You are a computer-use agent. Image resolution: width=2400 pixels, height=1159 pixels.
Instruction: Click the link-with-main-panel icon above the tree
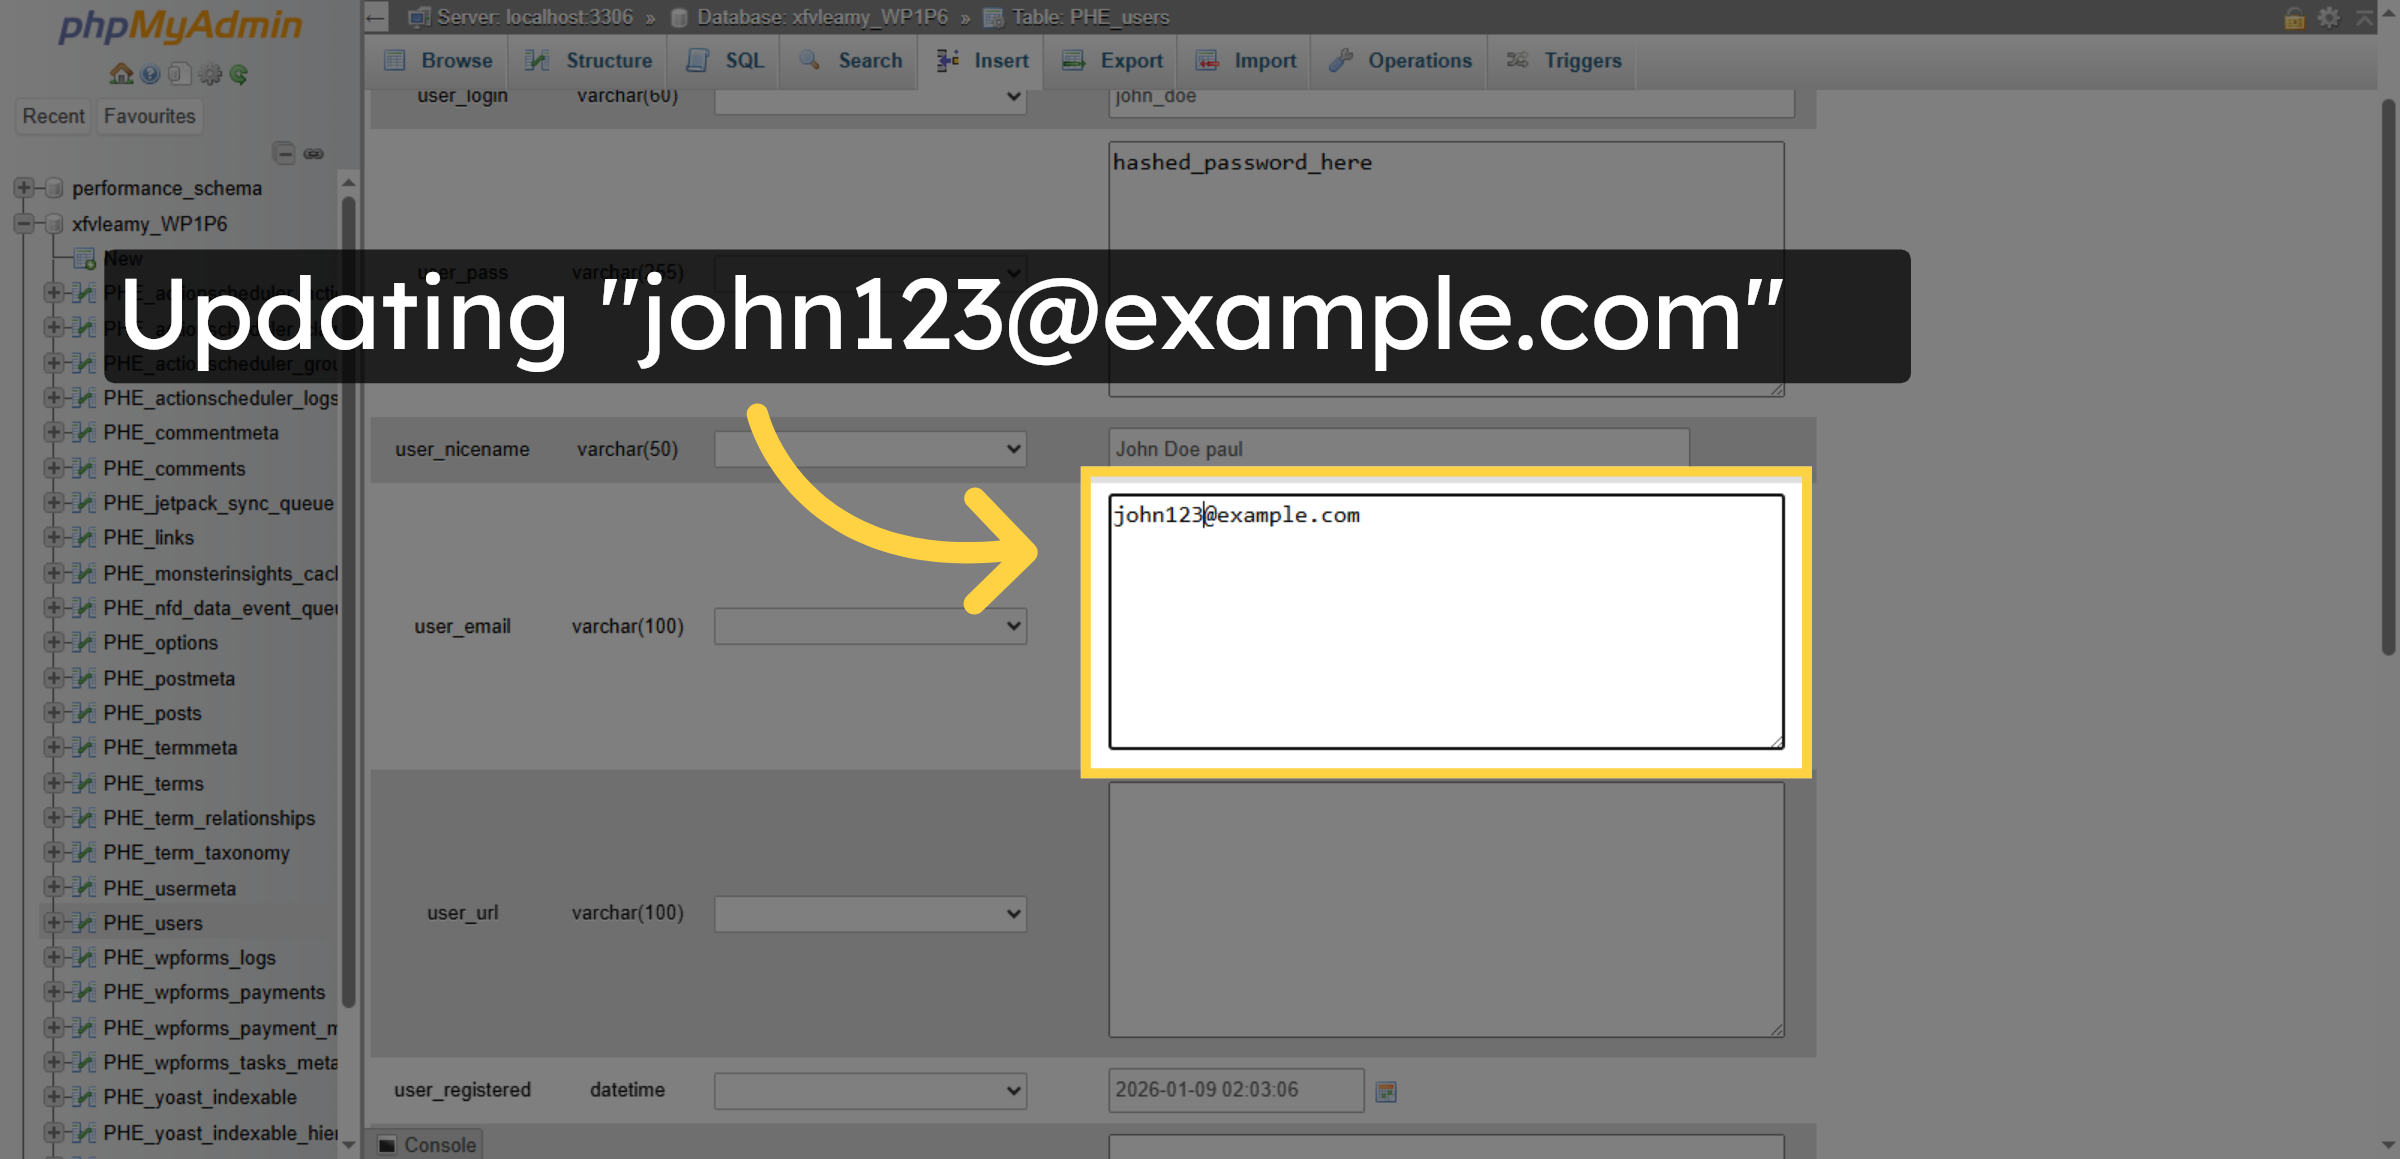[314, 153]
